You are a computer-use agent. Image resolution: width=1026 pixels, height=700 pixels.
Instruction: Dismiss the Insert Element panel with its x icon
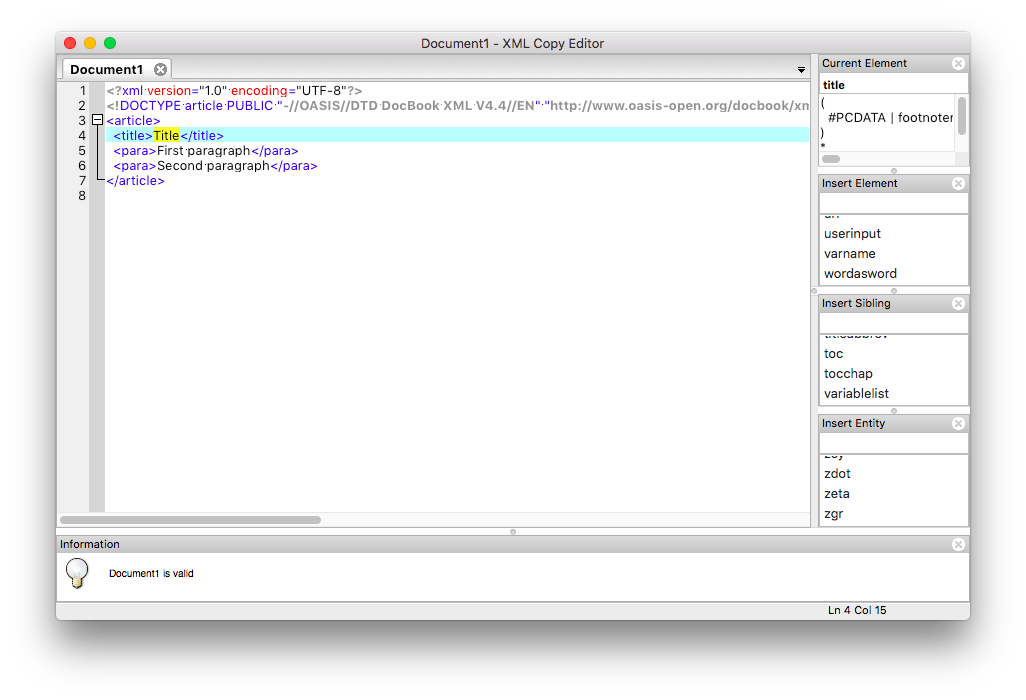pyautogui.click(x=958, y=183)
